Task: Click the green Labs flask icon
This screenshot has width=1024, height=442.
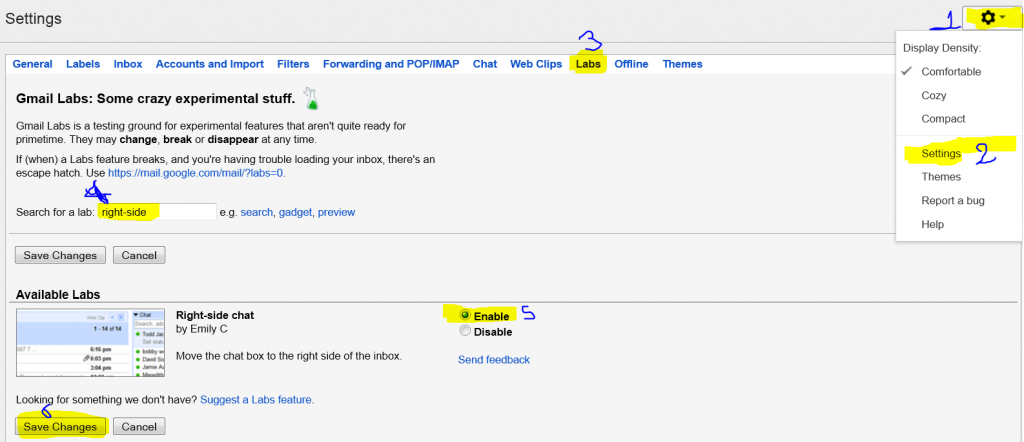Action: [x=312, y=98]
